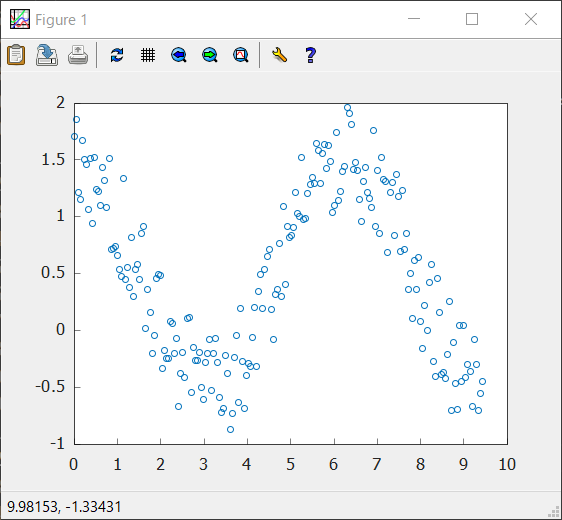This screenshot has height=520, width=562.
Task: Click the x-axis tick label 5
Action: 290,464
